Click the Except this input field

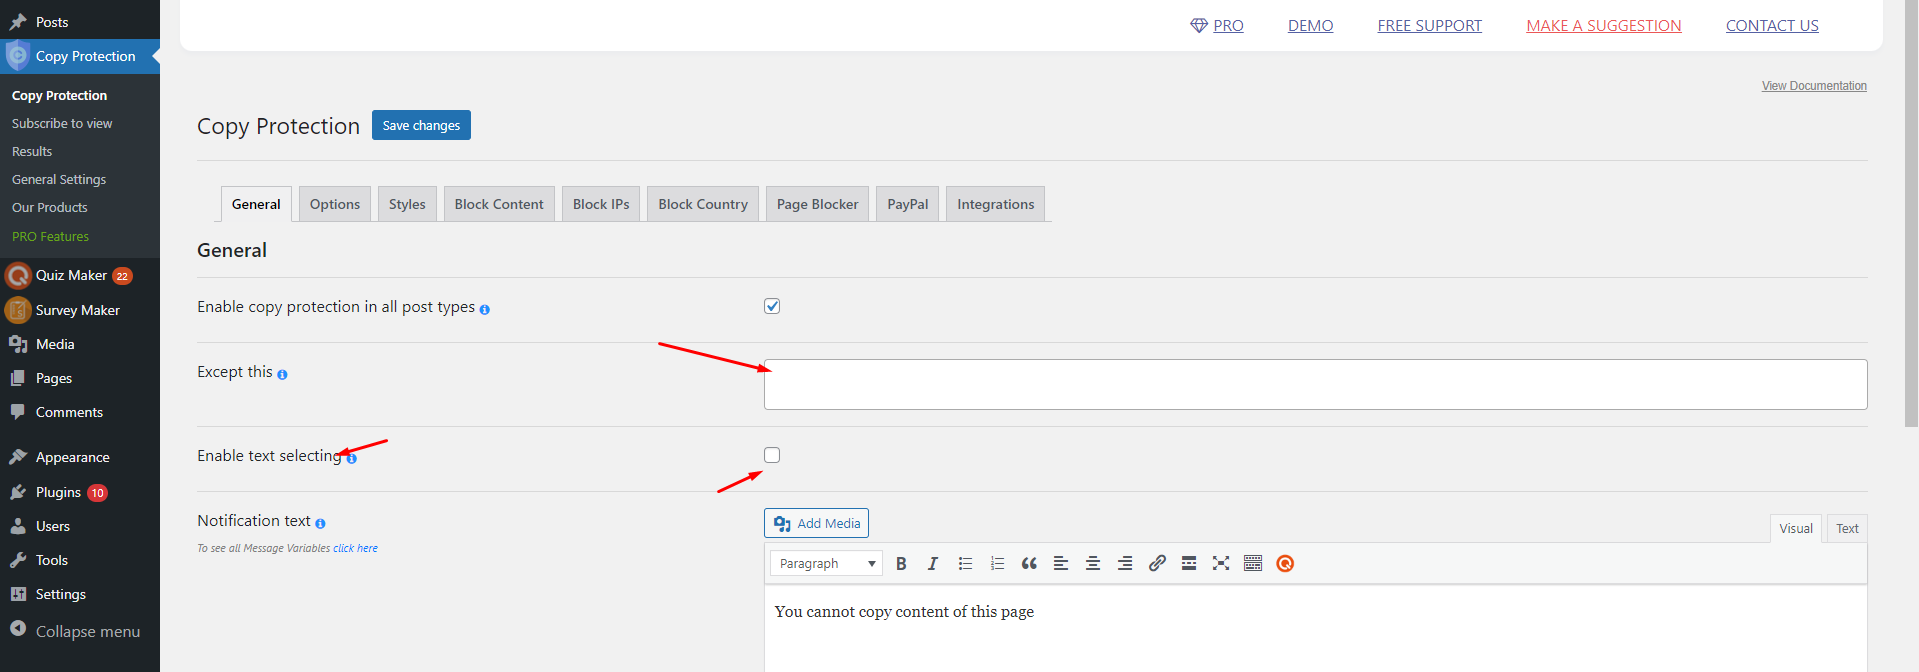[1315, 384]
